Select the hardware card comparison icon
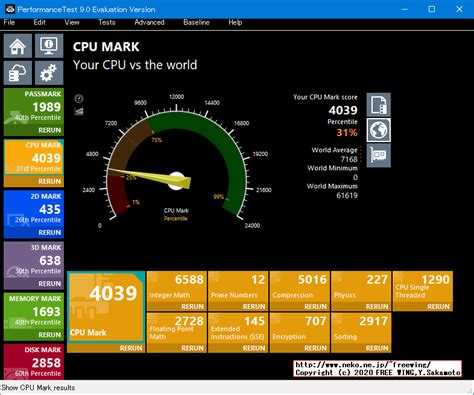 coord(379,155)
